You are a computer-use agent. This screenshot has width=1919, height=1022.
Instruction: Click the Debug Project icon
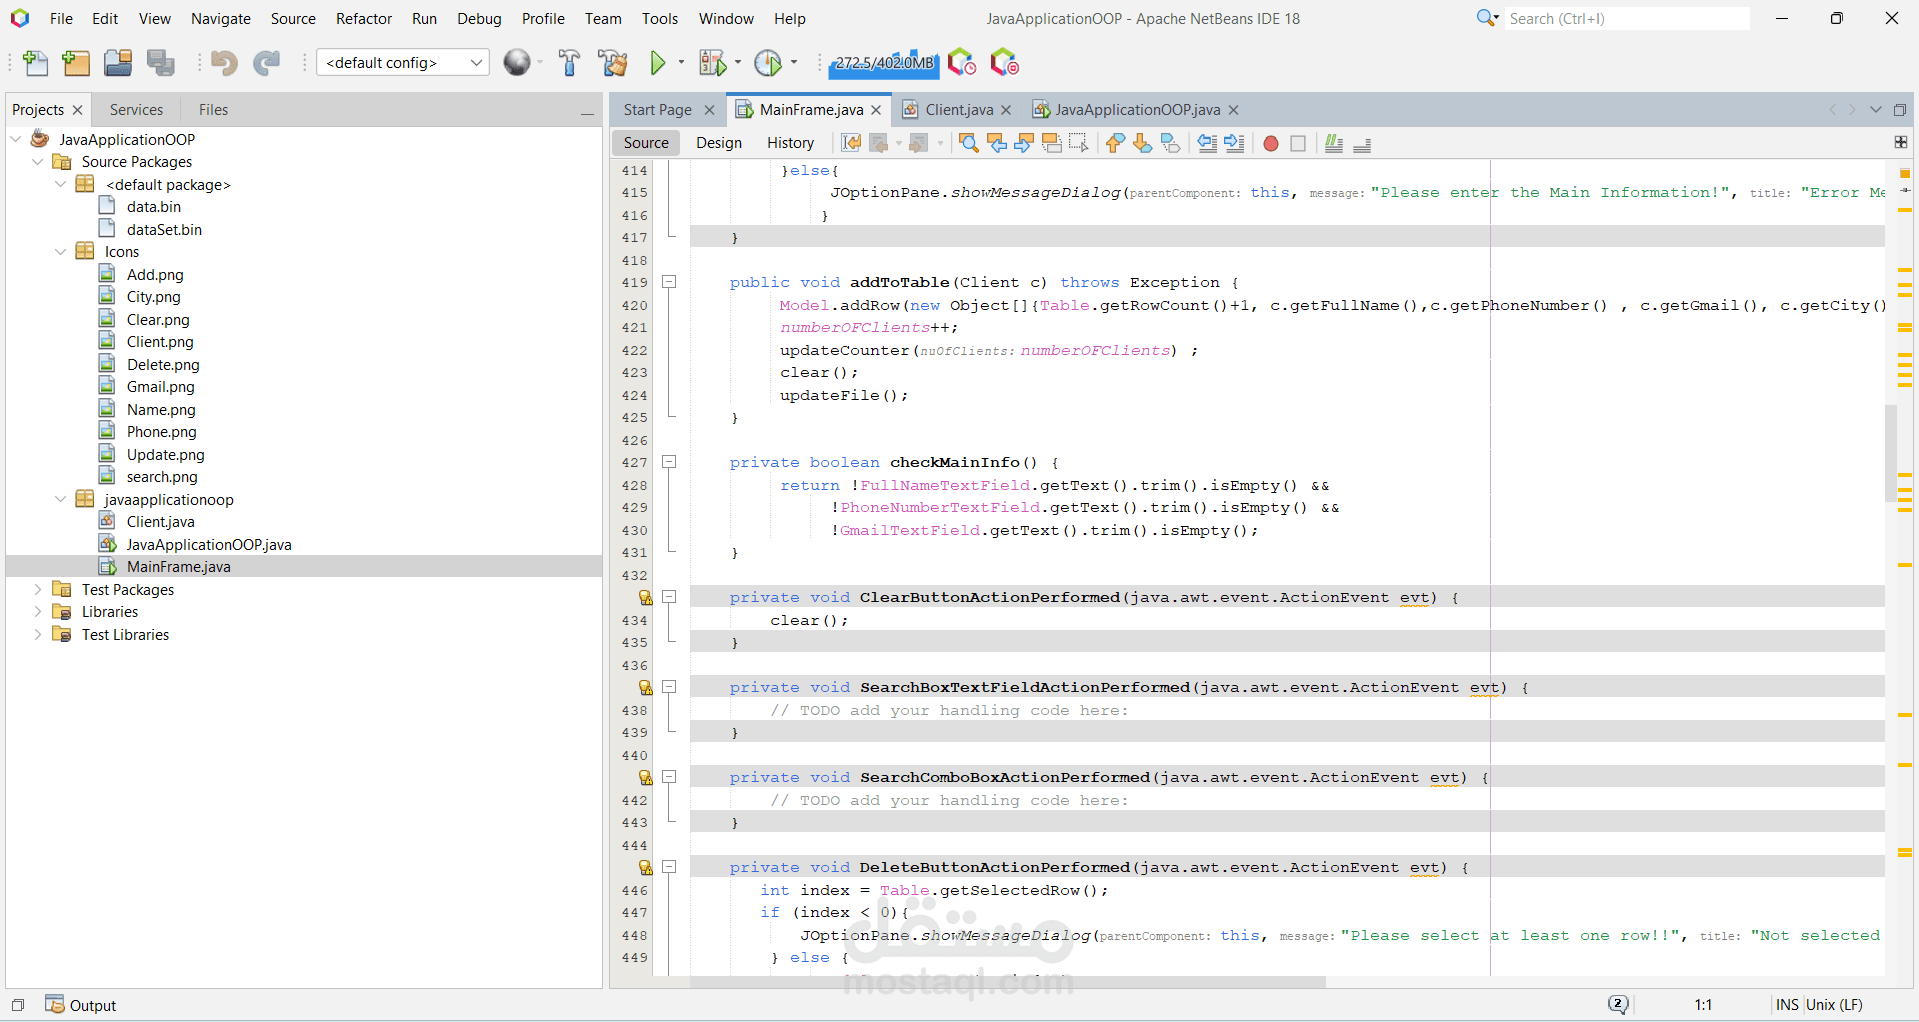[712, 63]
